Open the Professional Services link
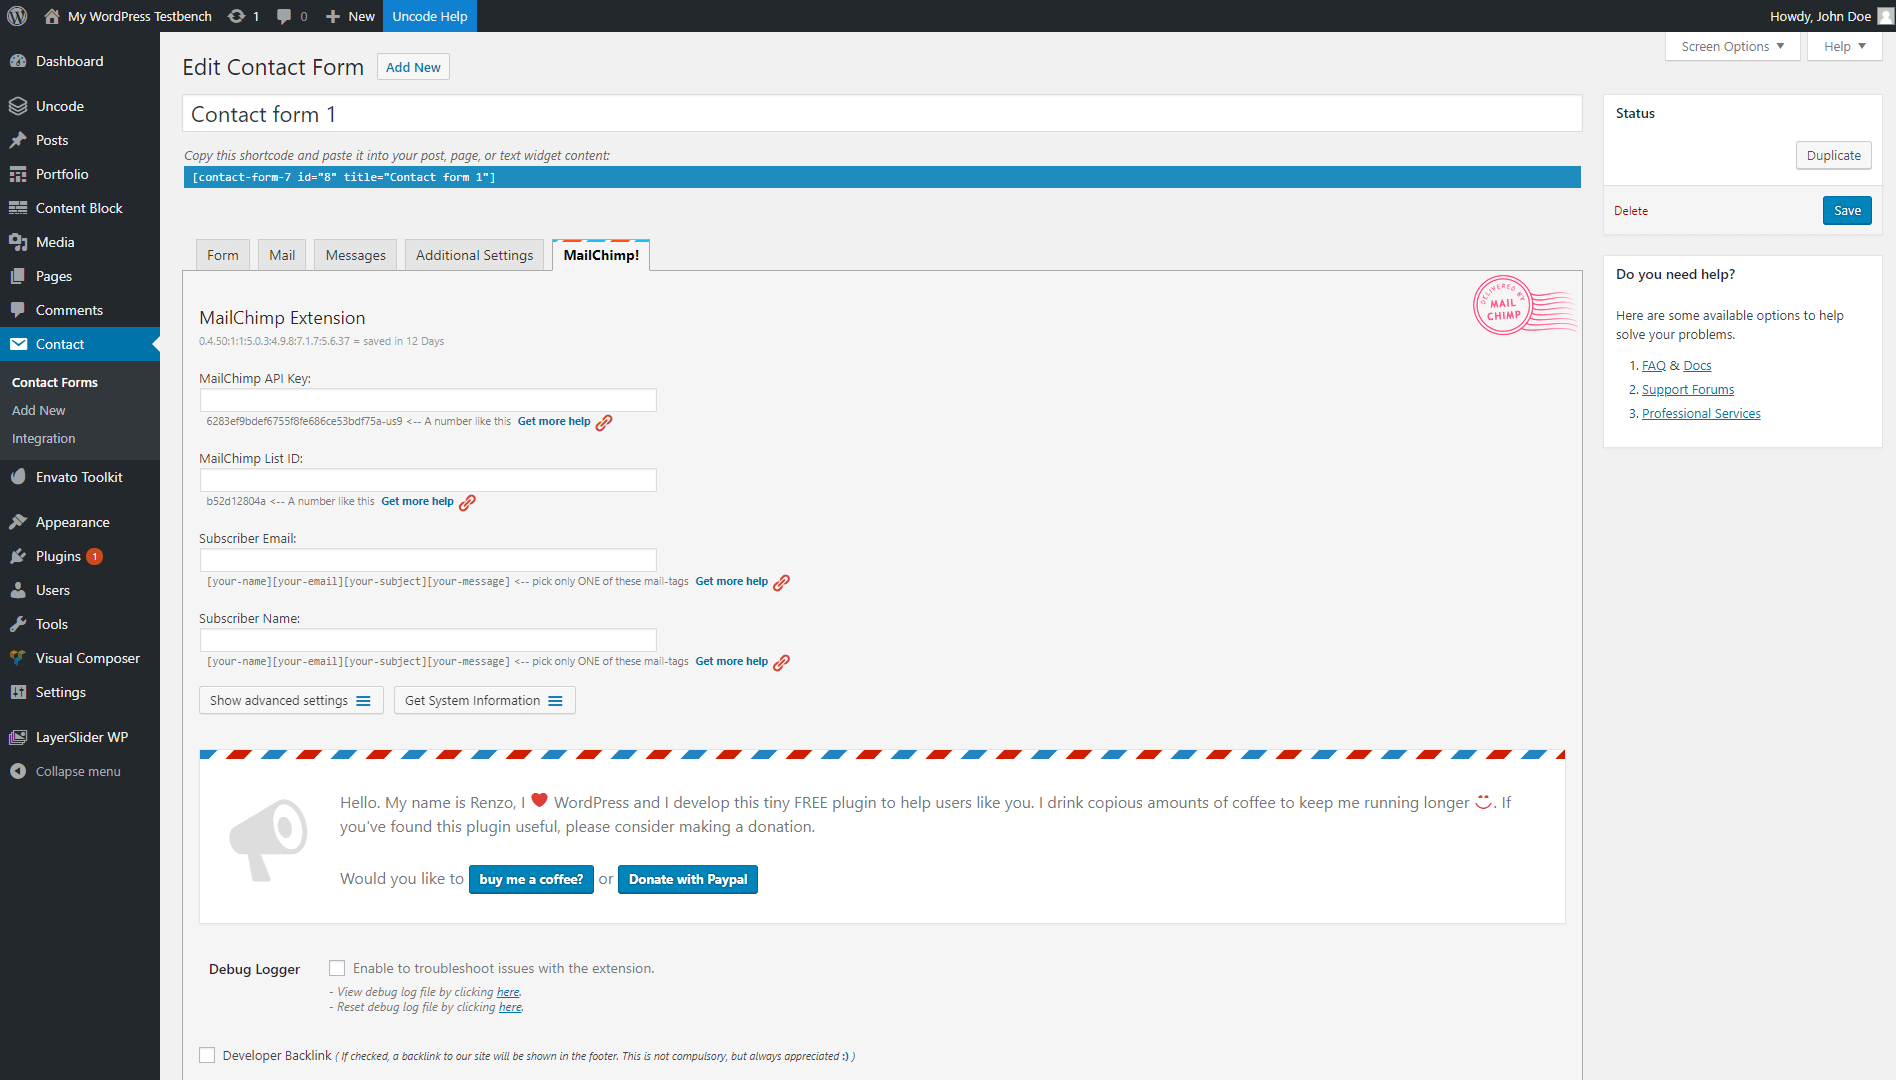This screenshot has height=1080, width=1896. pyautogui.click(x=1701, y=413)
